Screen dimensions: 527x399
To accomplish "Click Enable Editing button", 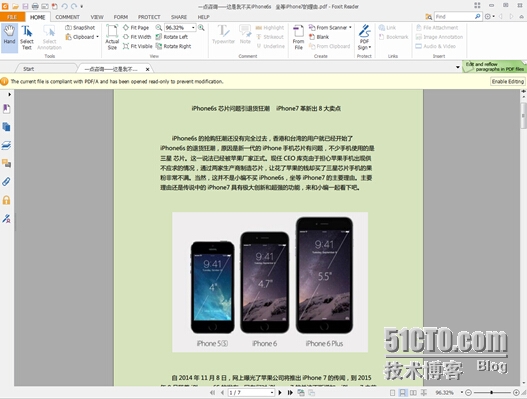I will tap(508, 81).
